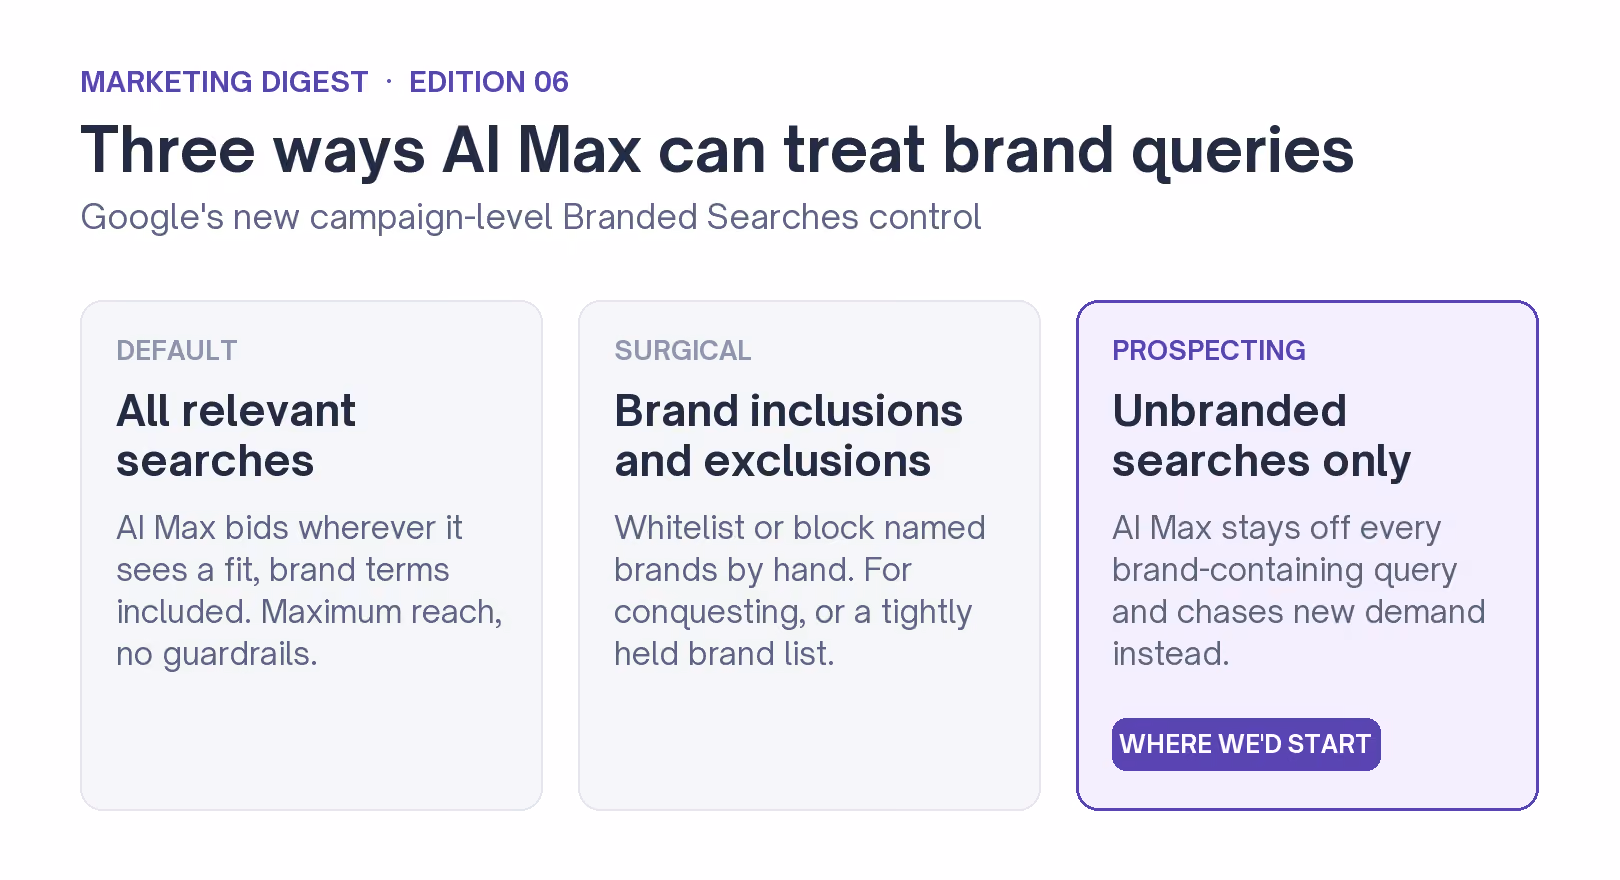The image size is (1620, 880).
Task: Click empty area of the Default card
Action: [311, 745]
